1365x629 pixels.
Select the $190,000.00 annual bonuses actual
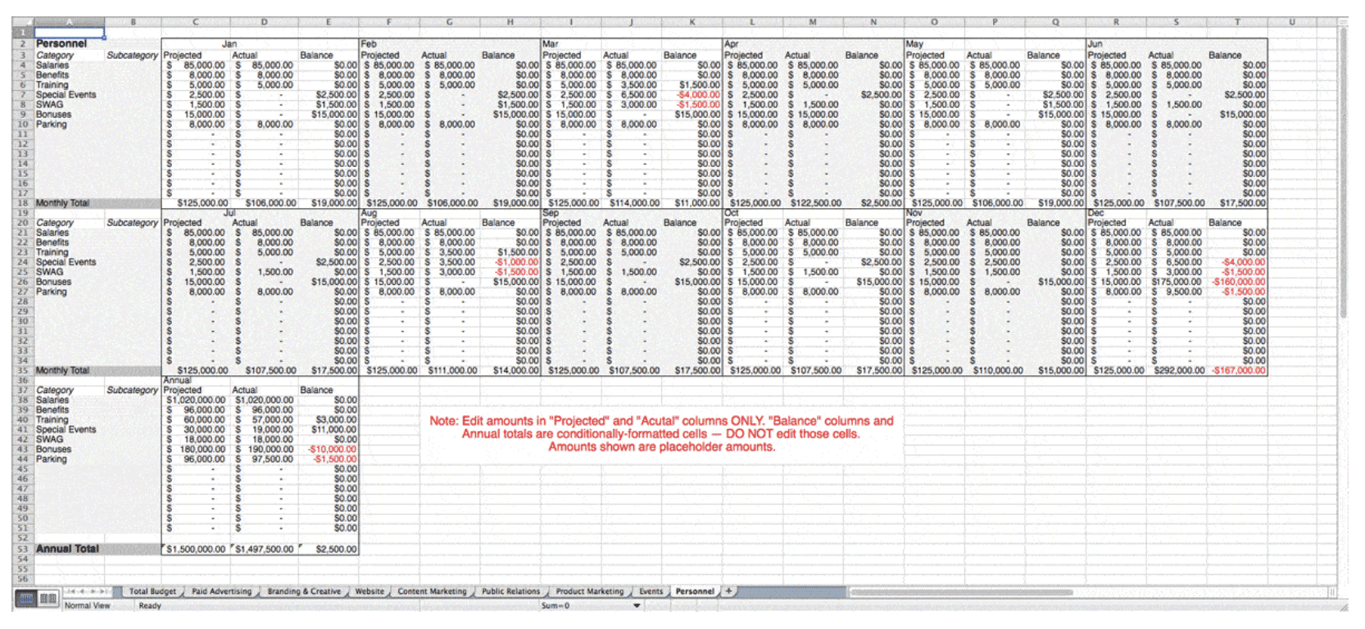(264, 449)
